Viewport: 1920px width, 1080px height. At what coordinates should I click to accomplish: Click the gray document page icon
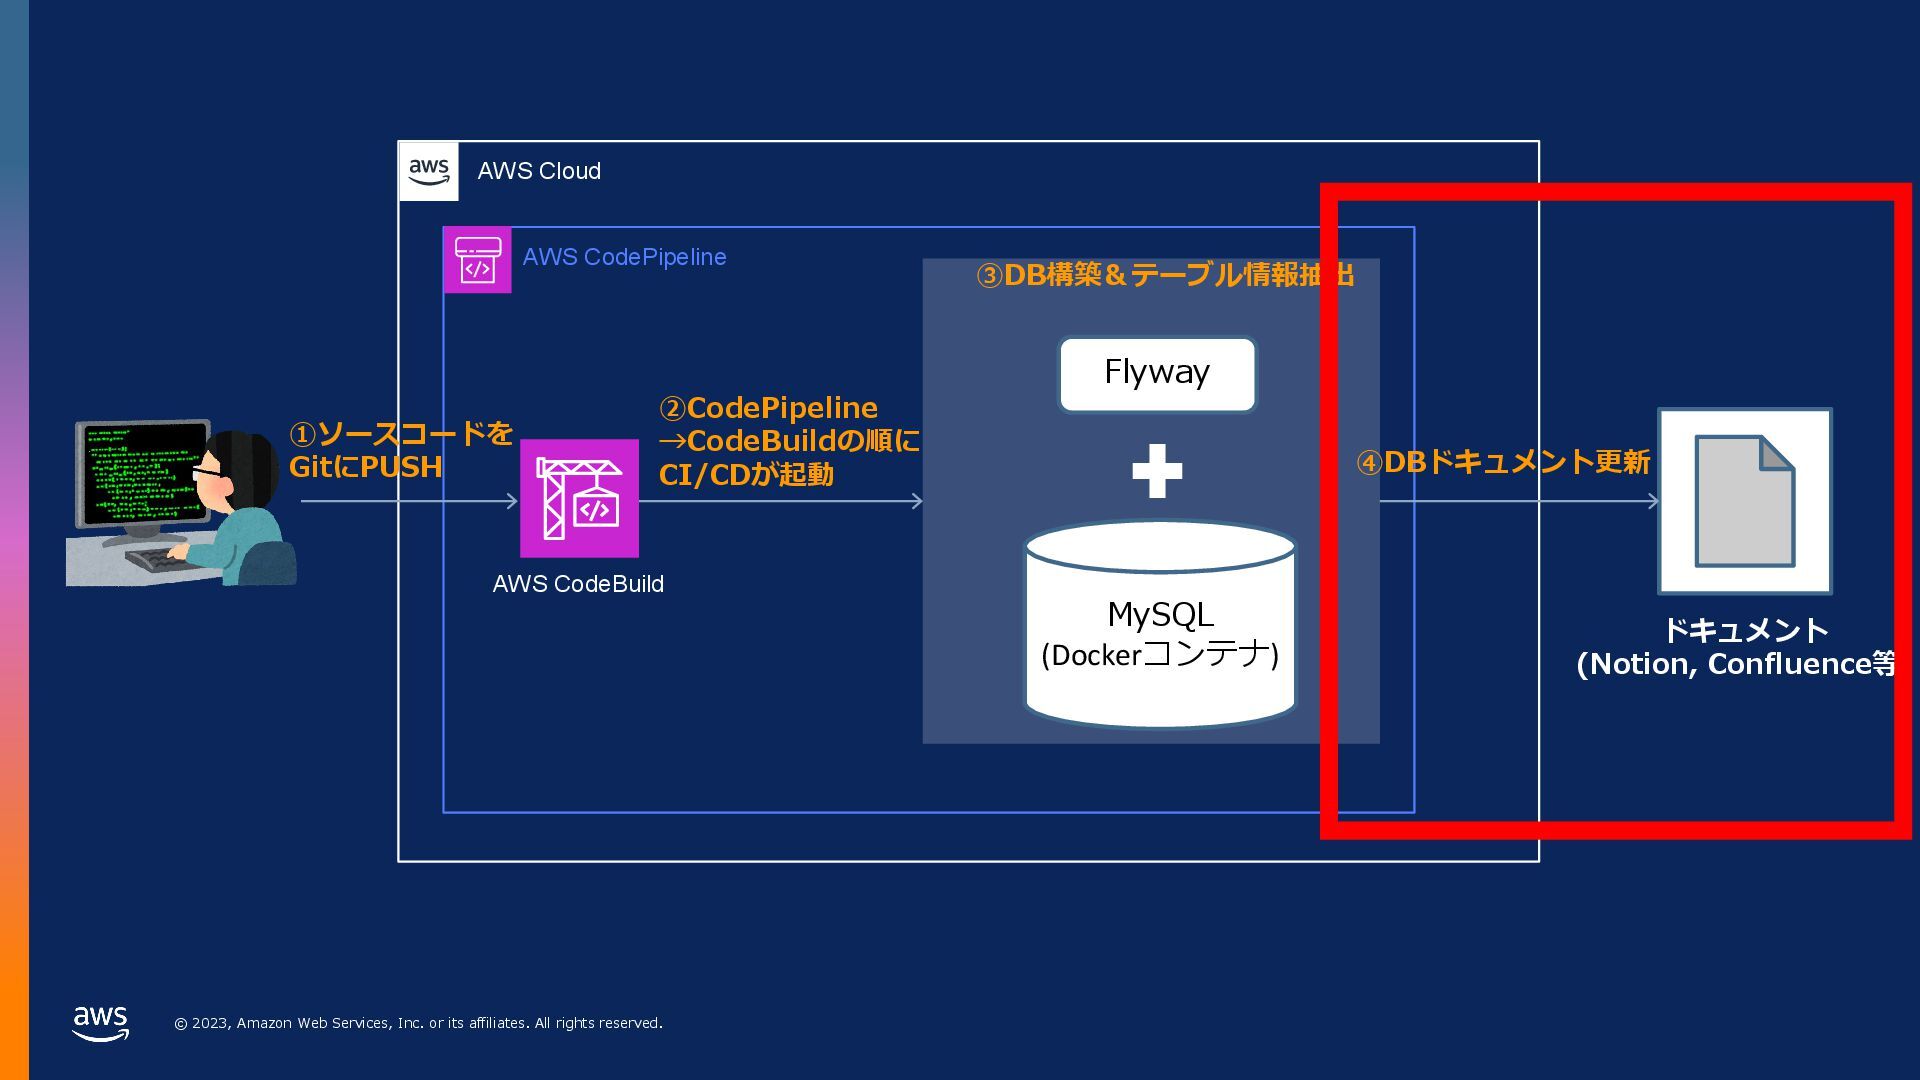coord(1744,501)
